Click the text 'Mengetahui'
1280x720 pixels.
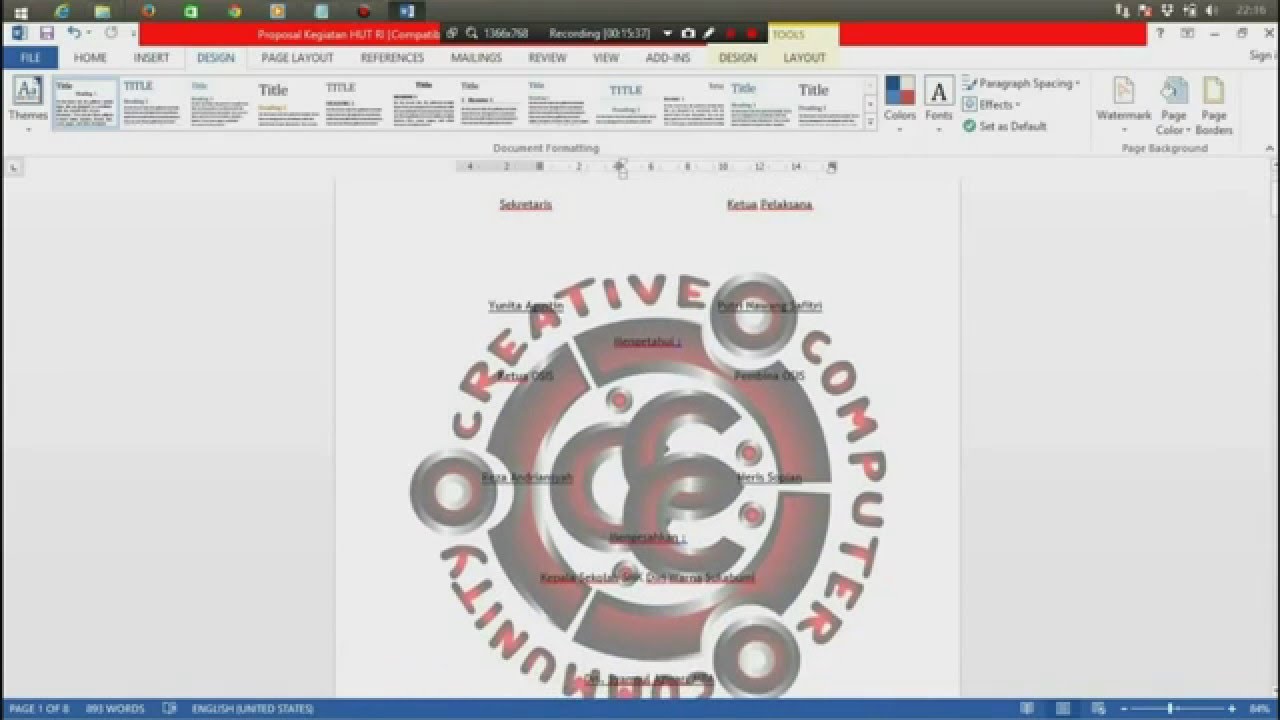coord(646,341)
